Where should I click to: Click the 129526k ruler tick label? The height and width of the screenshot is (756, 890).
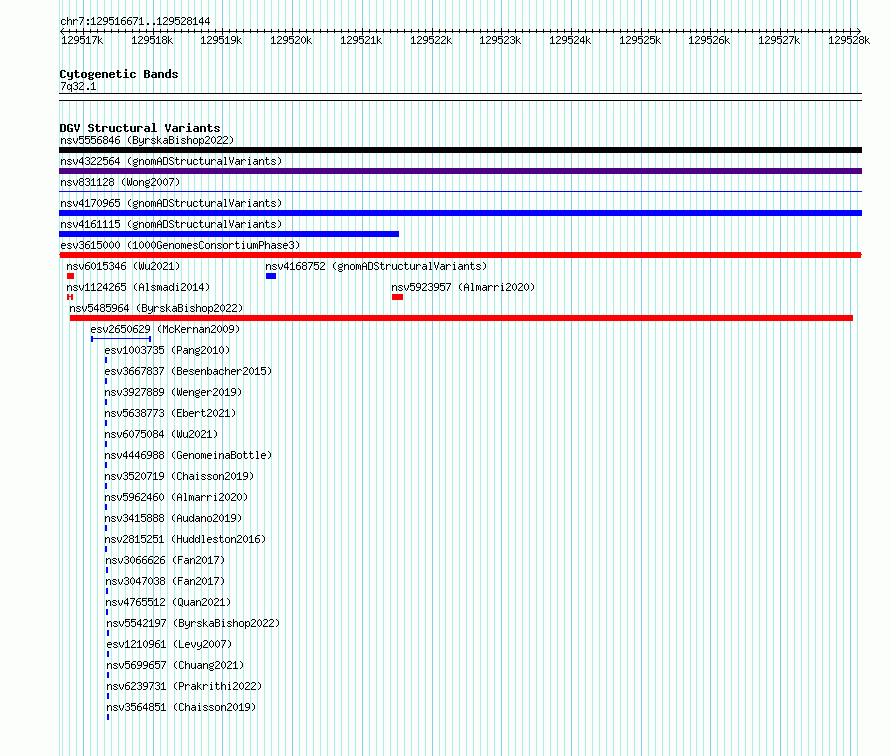pyautogui.click(x=710, y=40)
